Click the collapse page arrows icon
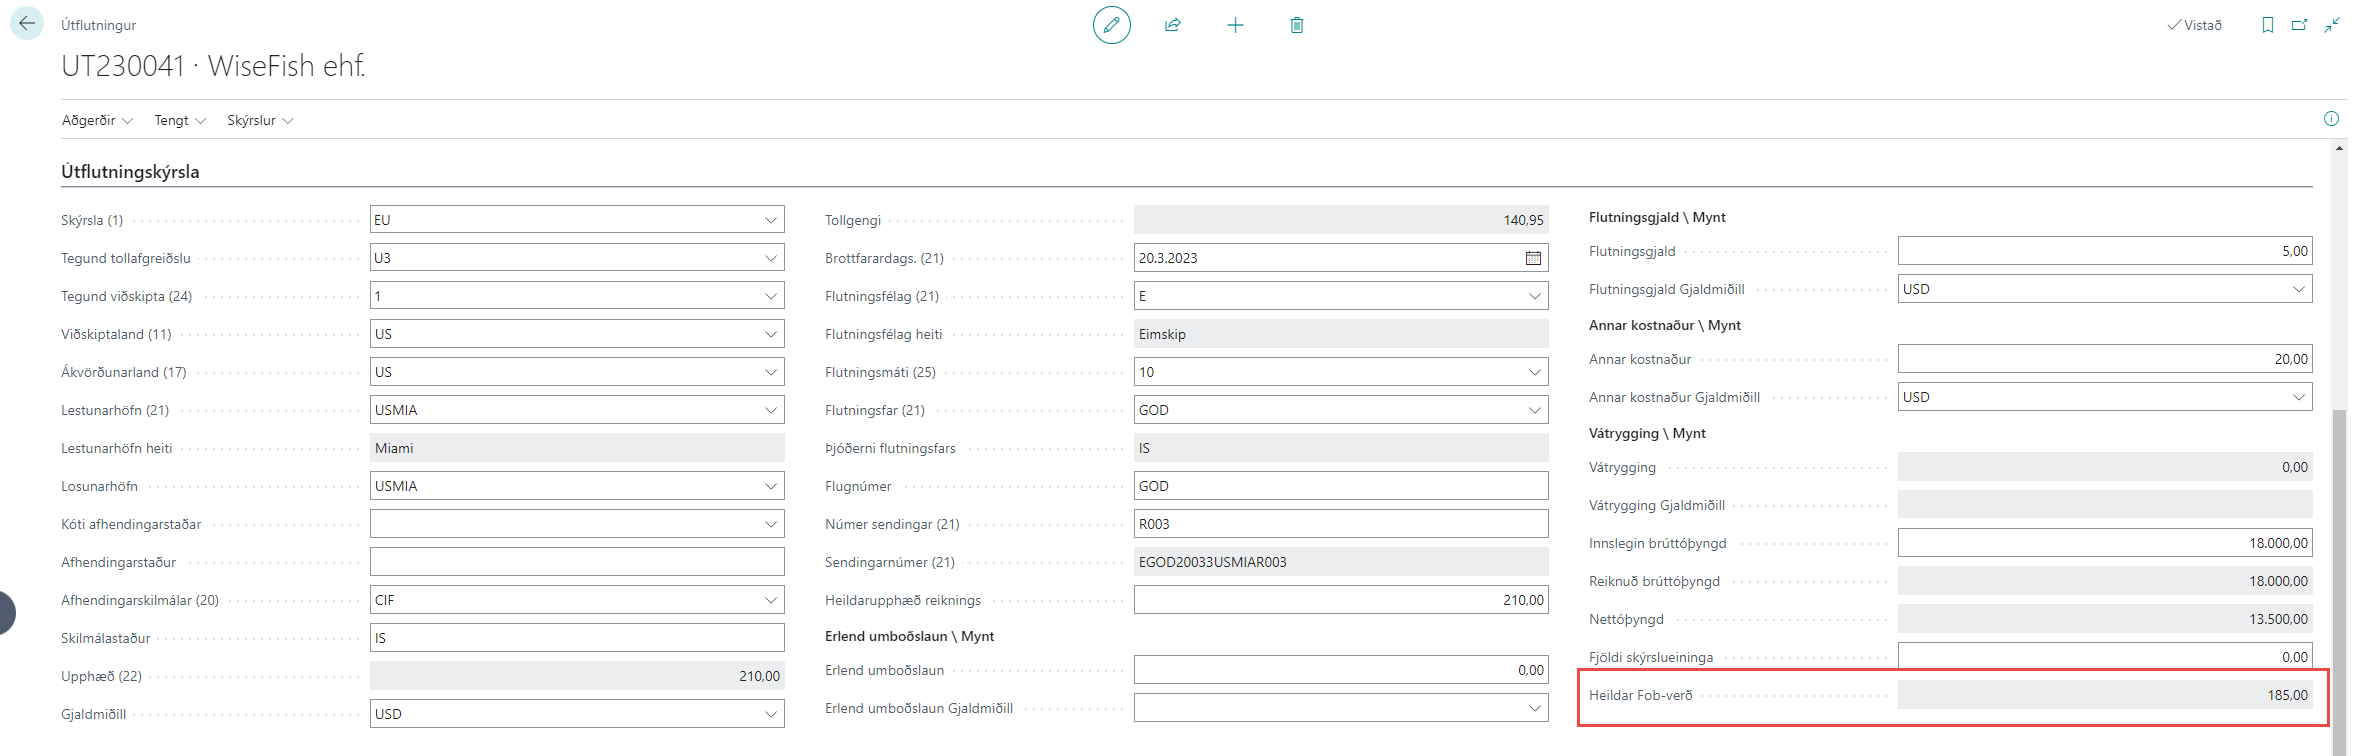This screenshot has width=2368, height=756. [2332, 25]
